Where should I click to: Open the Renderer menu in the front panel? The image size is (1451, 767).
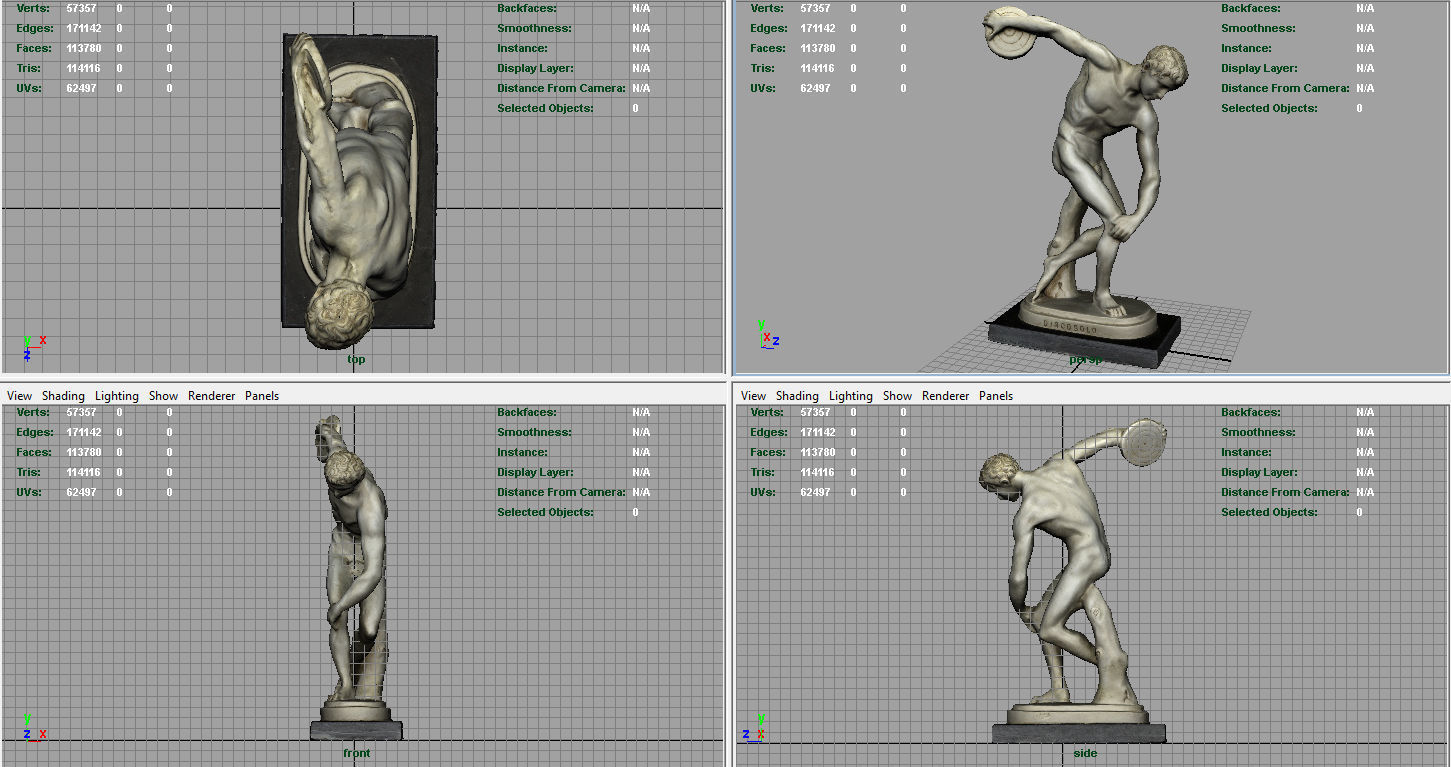(211, 396)
